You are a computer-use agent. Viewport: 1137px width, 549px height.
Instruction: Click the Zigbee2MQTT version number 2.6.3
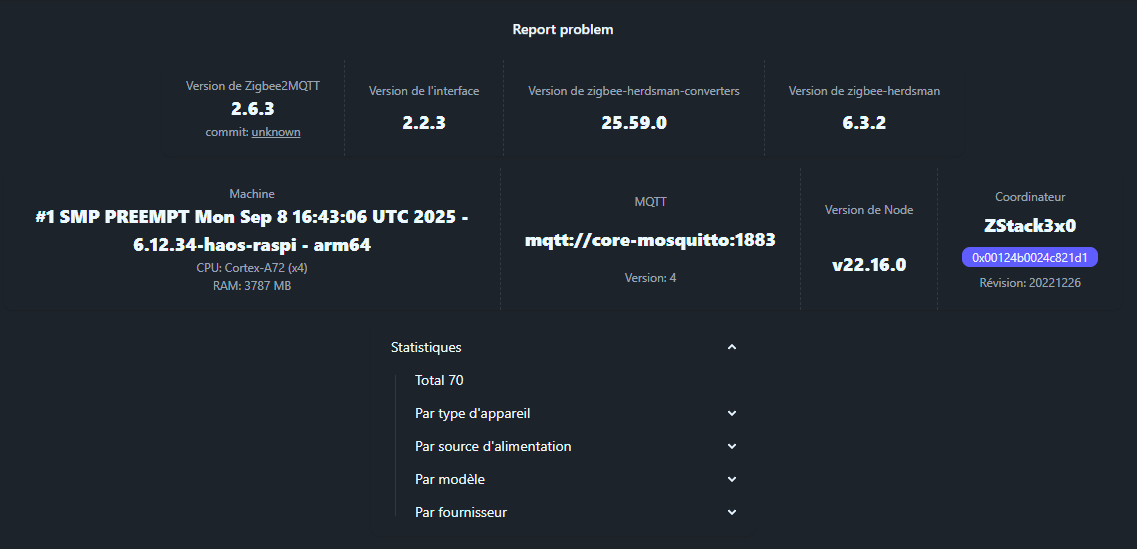[253, 109]
